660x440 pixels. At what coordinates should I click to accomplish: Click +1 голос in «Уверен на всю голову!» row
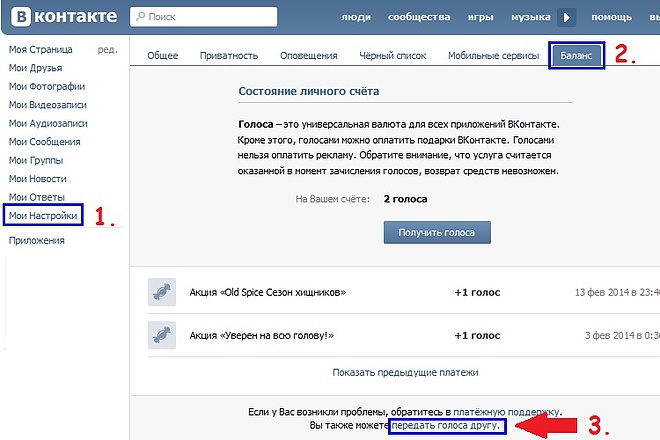477,336
